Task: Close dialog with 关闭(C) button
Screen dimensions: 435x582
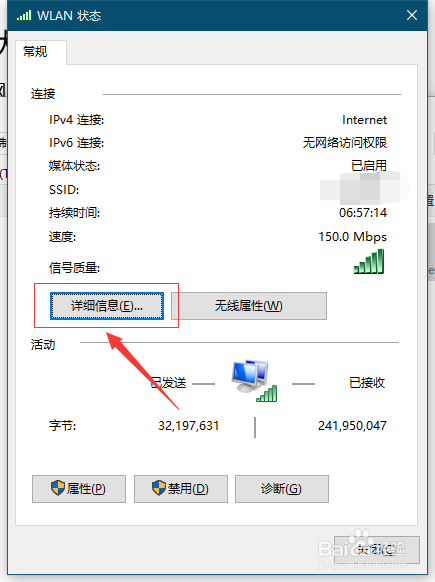Action: [377, 550]
